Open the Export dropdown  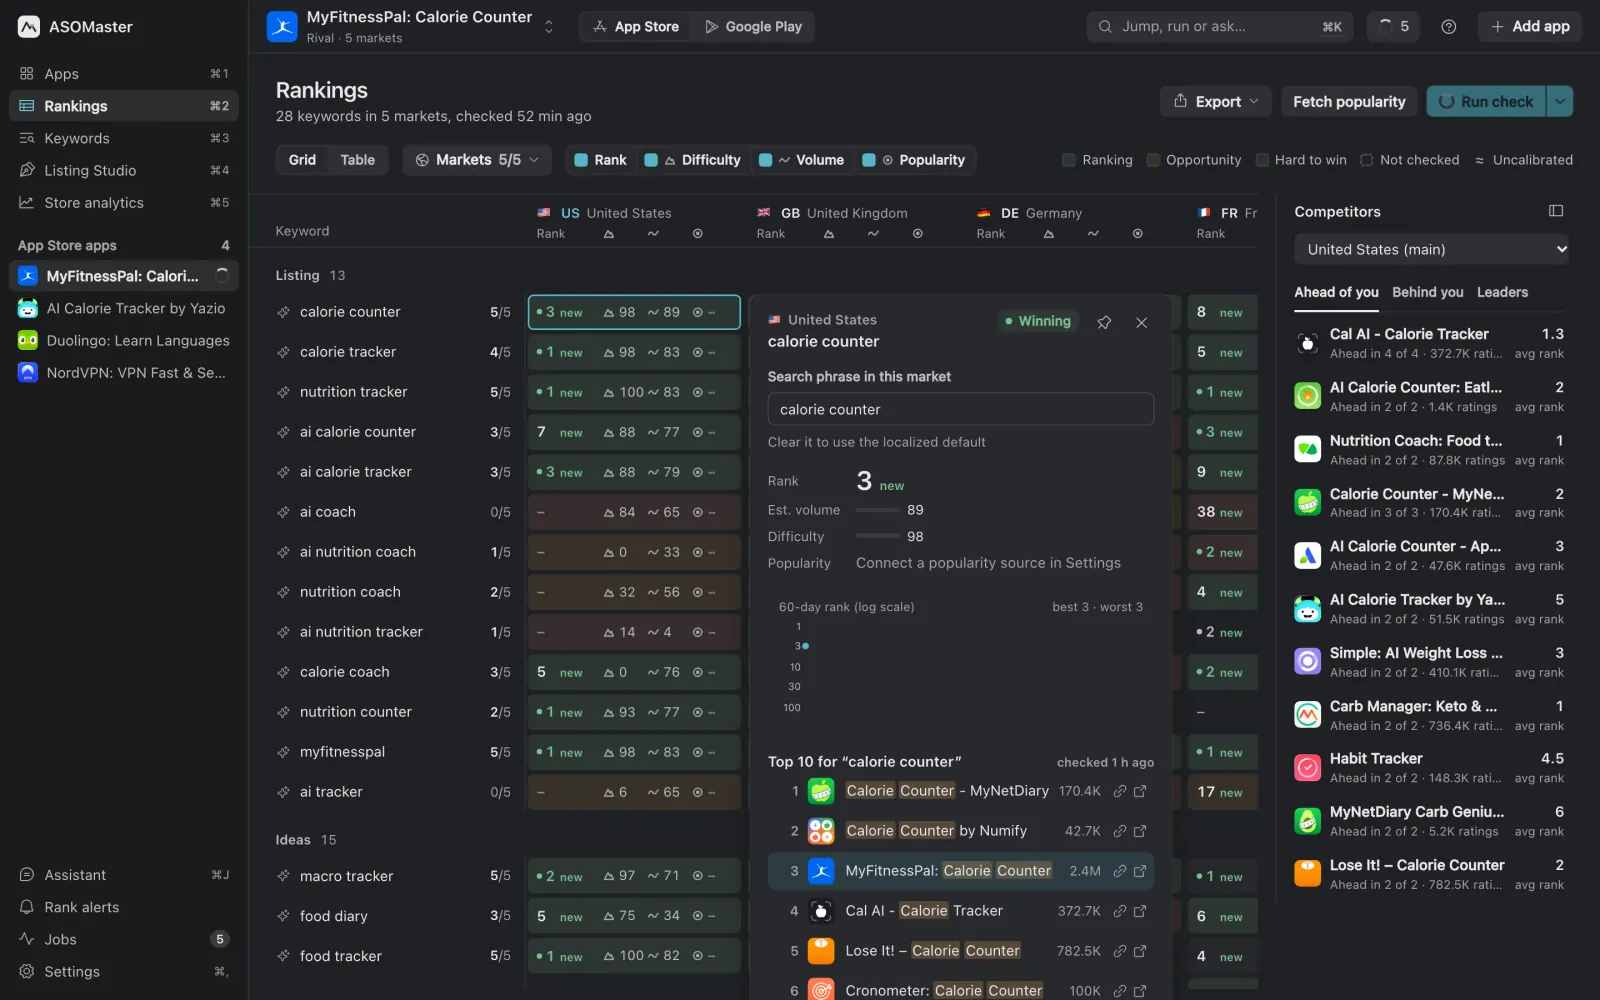1216,101
